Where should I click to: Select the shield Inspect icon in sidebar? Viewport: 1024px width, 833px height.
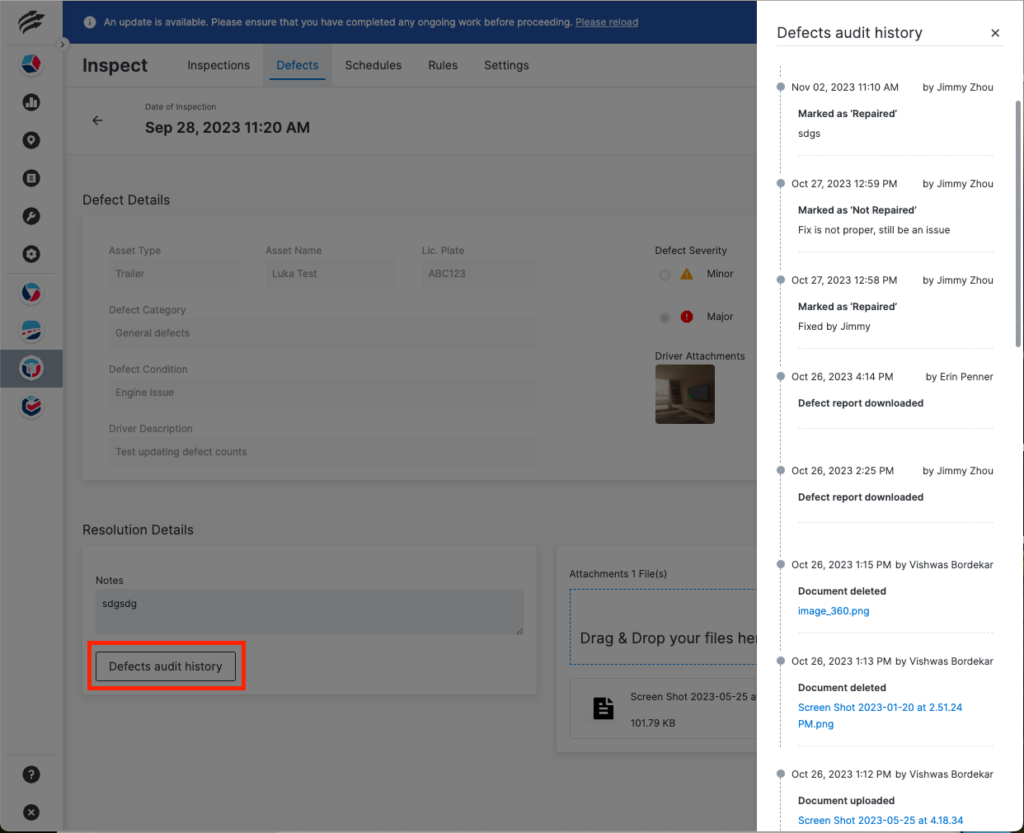(x=30, y=368)
